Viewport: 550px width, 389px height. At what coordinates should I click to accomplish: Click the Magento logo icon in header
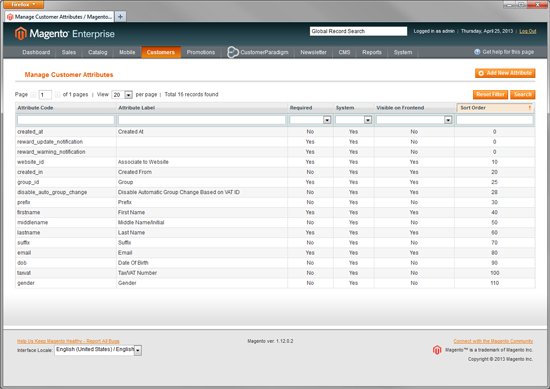click(21, 34)
